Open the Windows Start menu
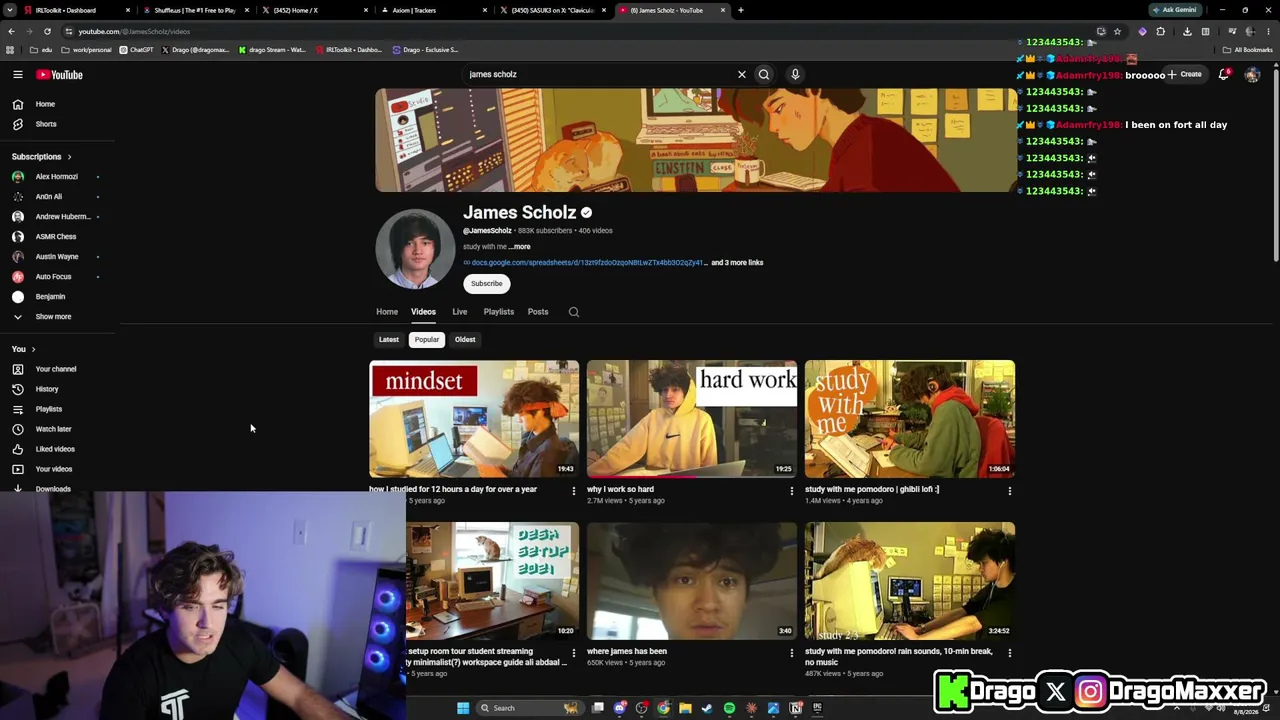Screen dimensions: 1280x720 [x=463, y=708]
